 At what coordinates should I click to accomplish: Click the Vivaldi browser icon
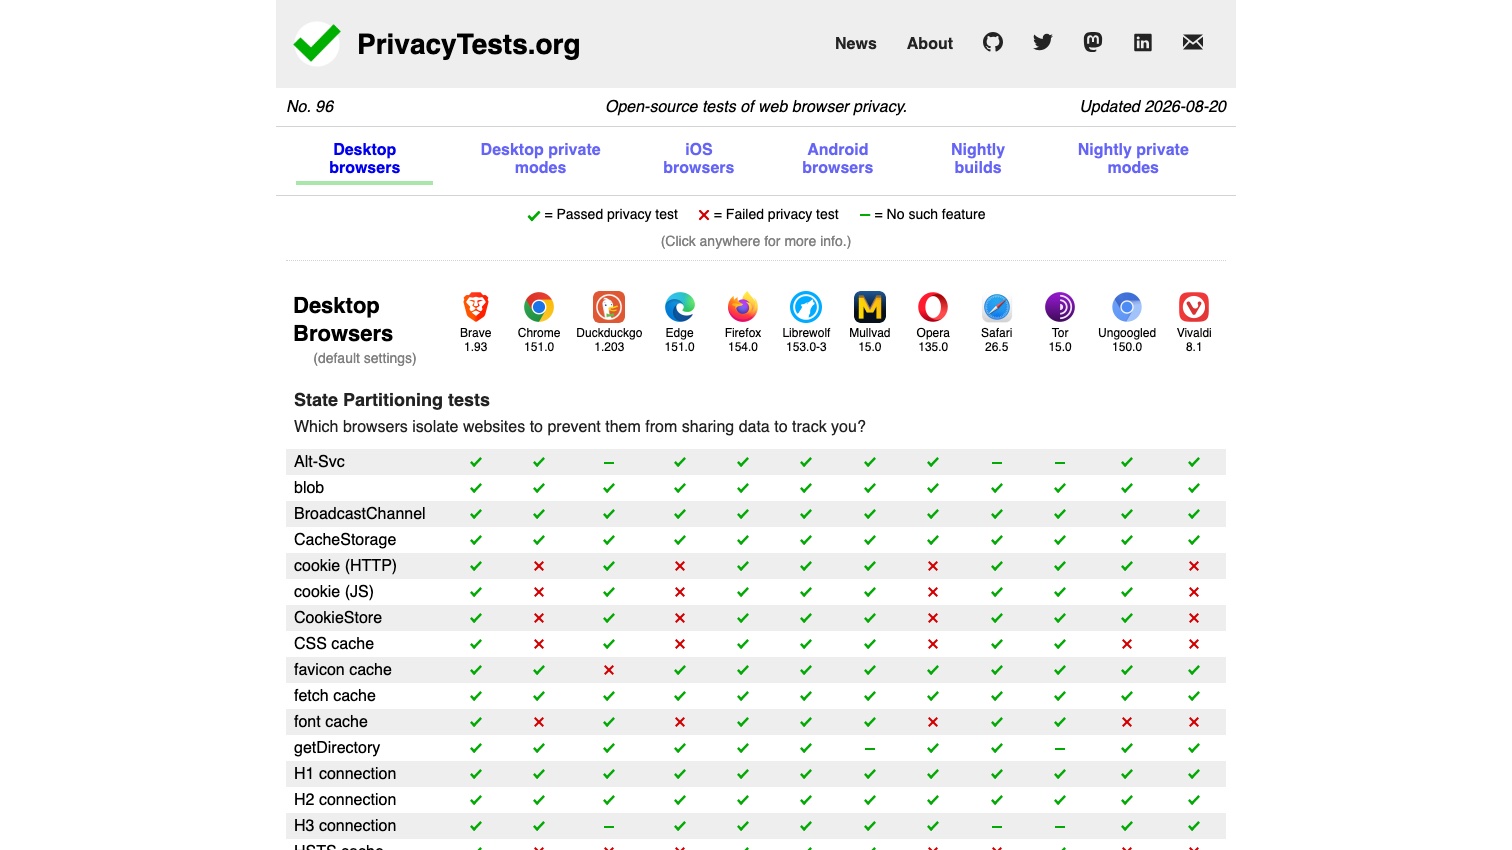pyautogui.click(x=1194, y=307)
